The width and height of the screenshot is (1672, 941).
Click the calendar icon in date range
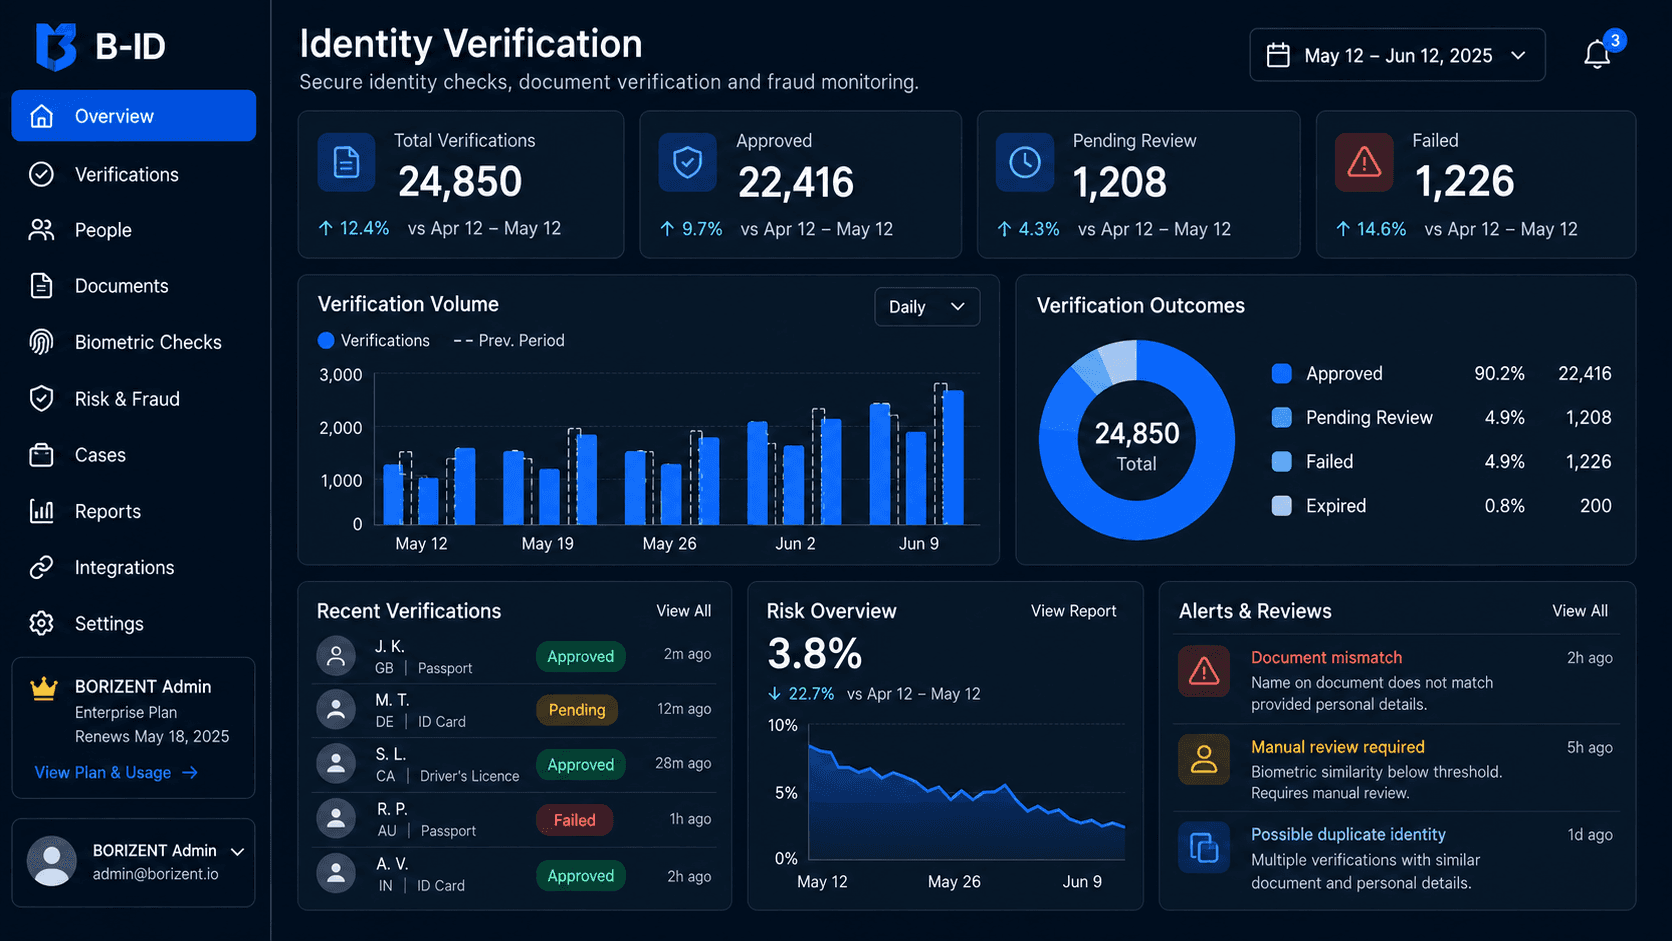[x=1278, y=55]
